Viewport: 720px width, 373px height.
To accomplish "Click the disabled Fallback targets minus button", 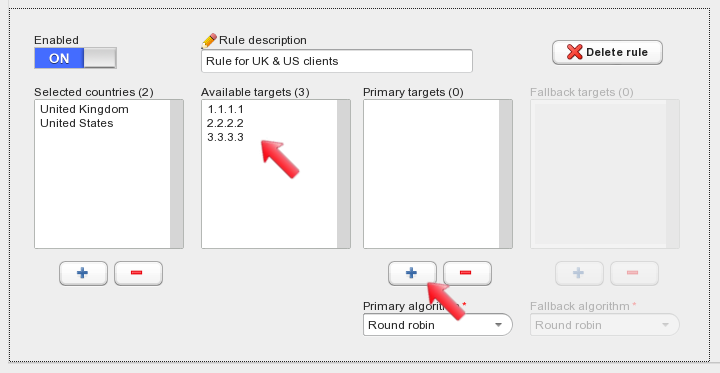I will (x=634, y=273).
